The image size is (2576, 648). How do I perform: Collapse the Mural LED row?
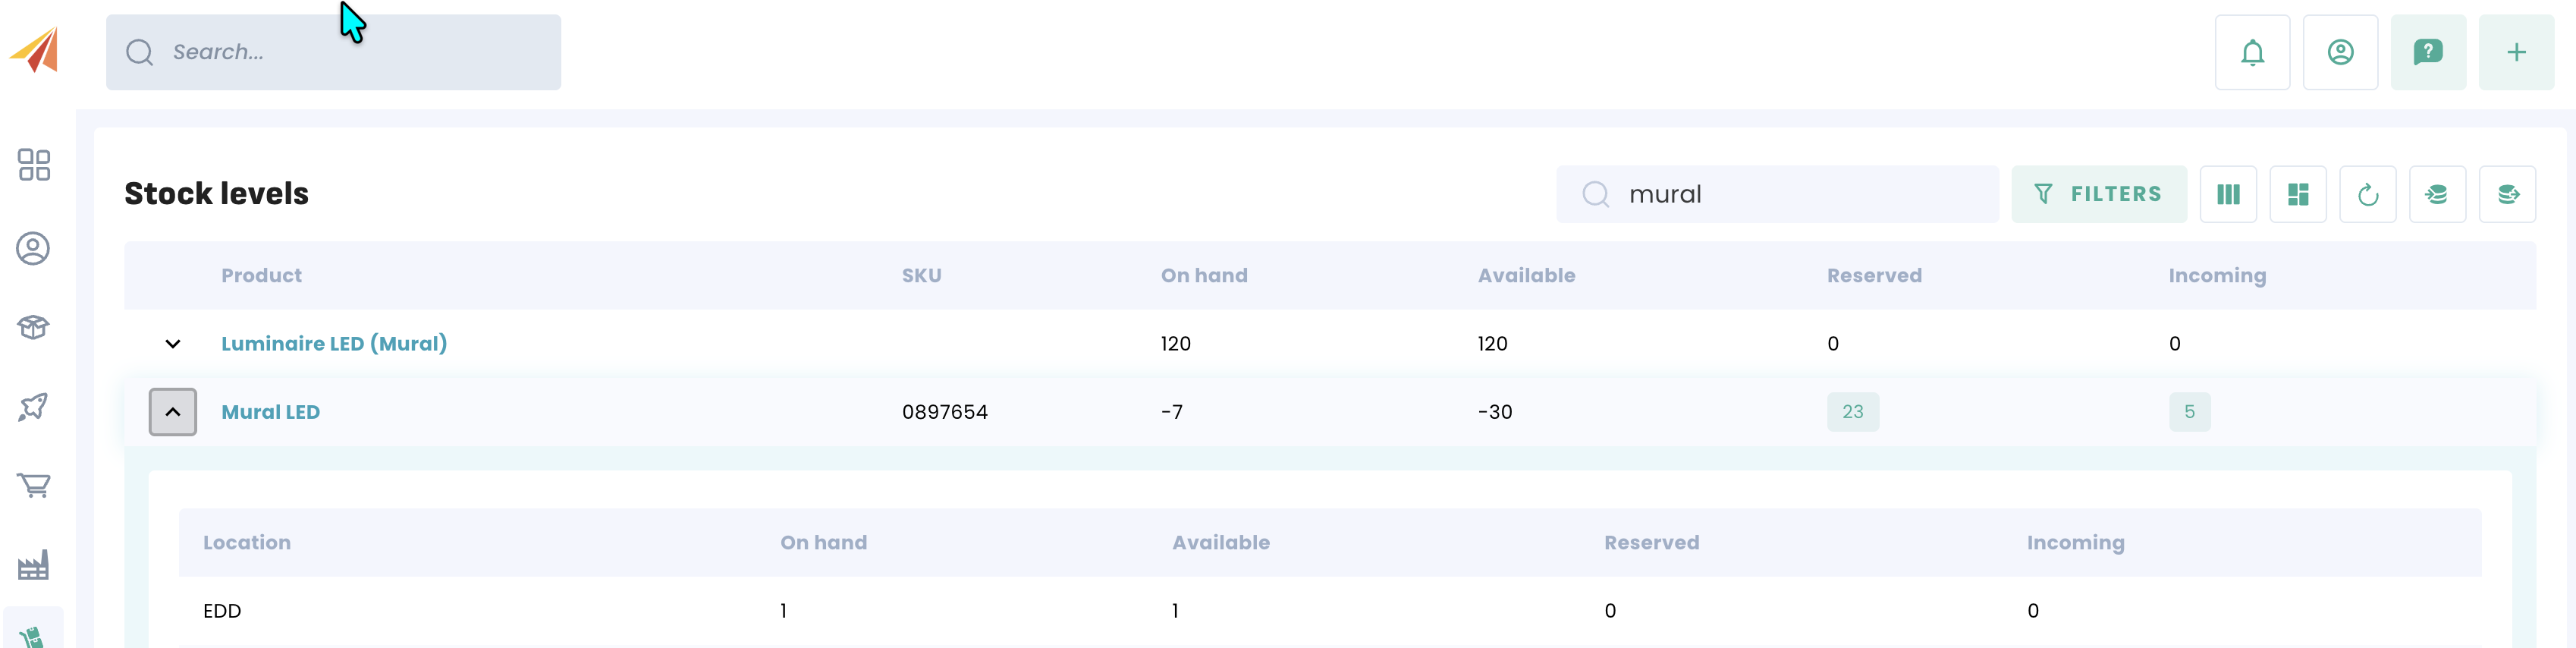173,412
